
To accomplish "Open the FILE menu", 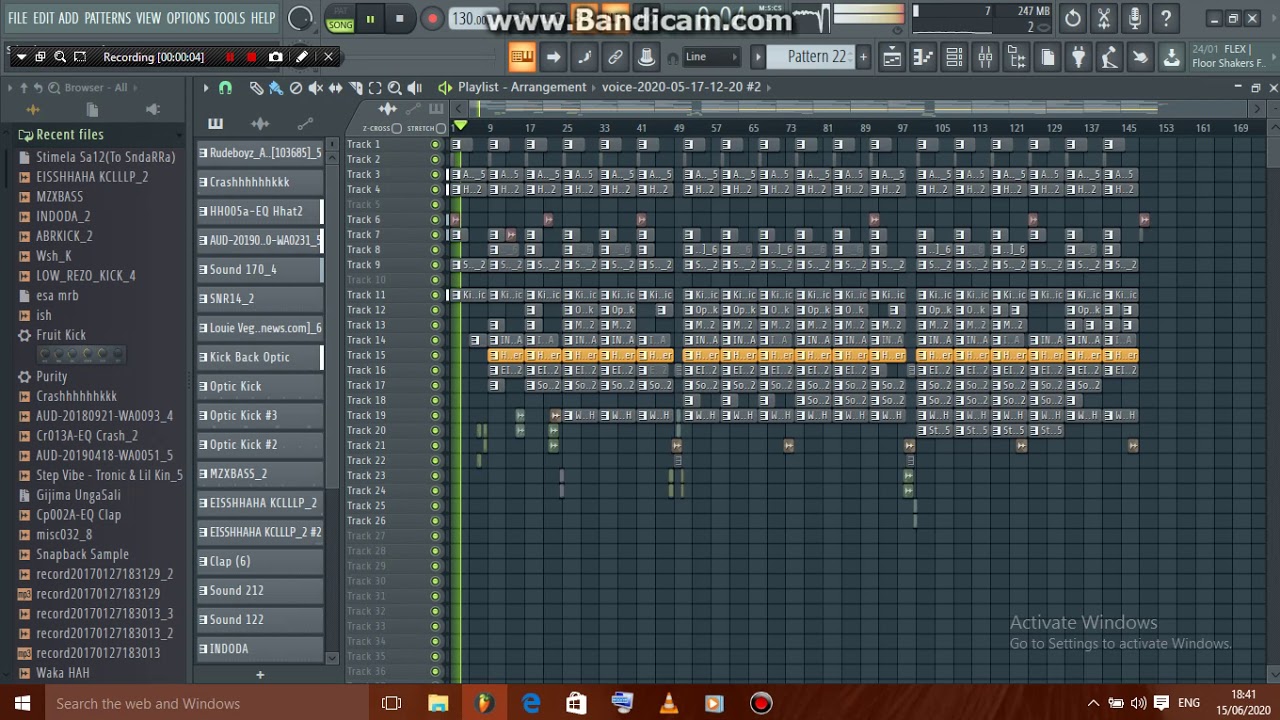I will [17, 18].
